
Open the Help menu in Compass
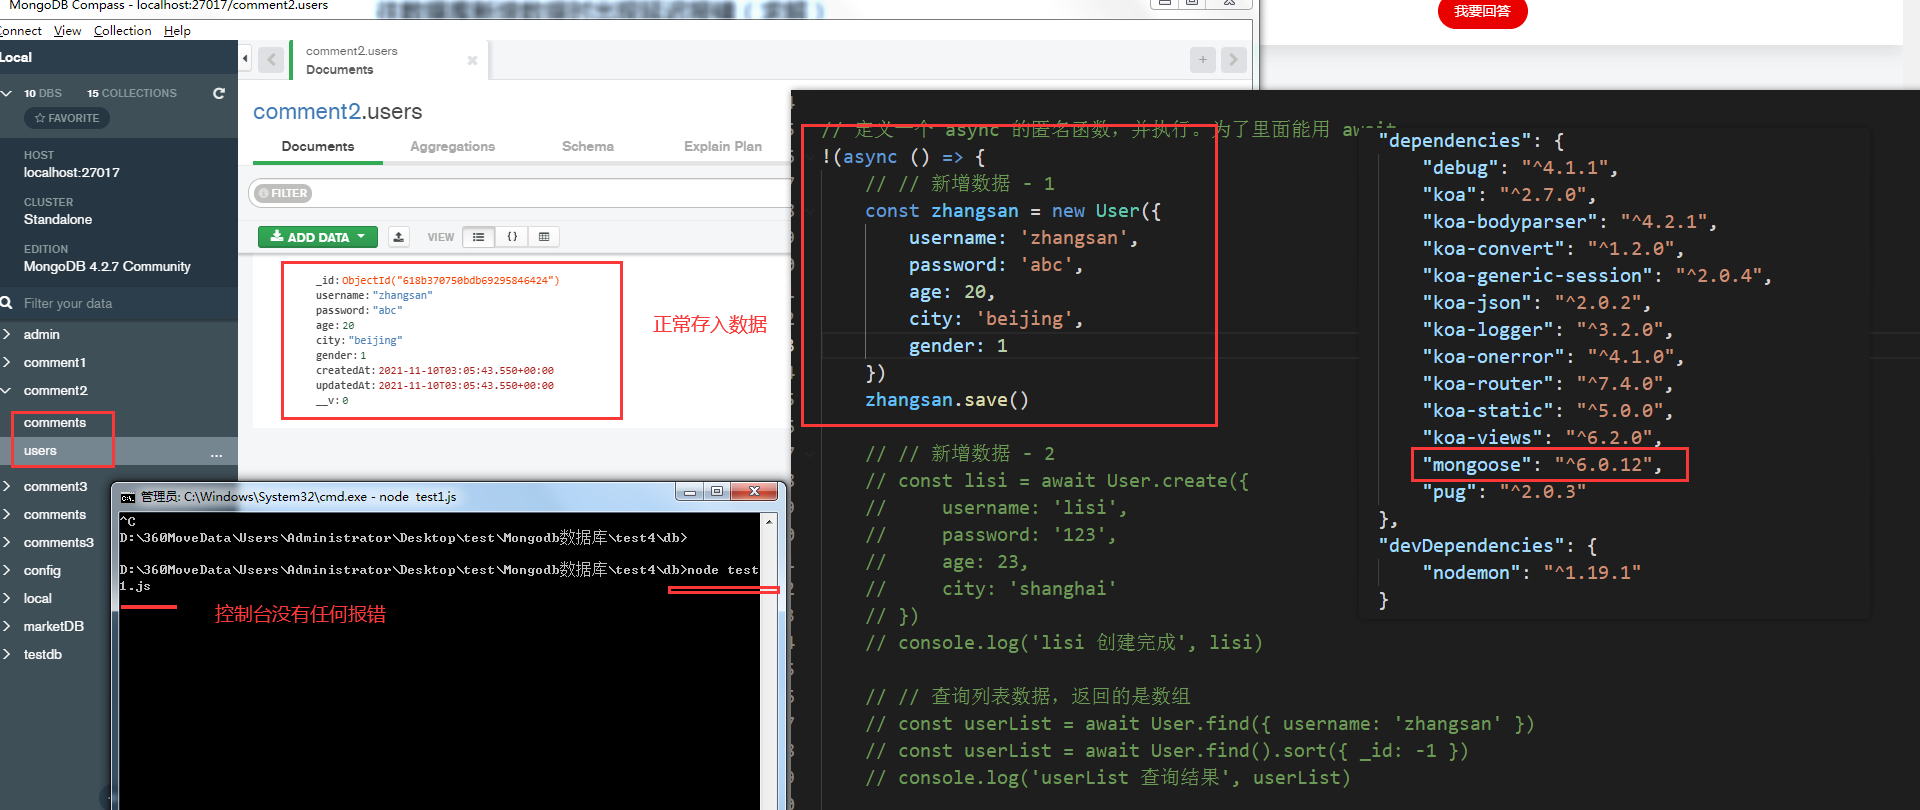click(177, 31)
